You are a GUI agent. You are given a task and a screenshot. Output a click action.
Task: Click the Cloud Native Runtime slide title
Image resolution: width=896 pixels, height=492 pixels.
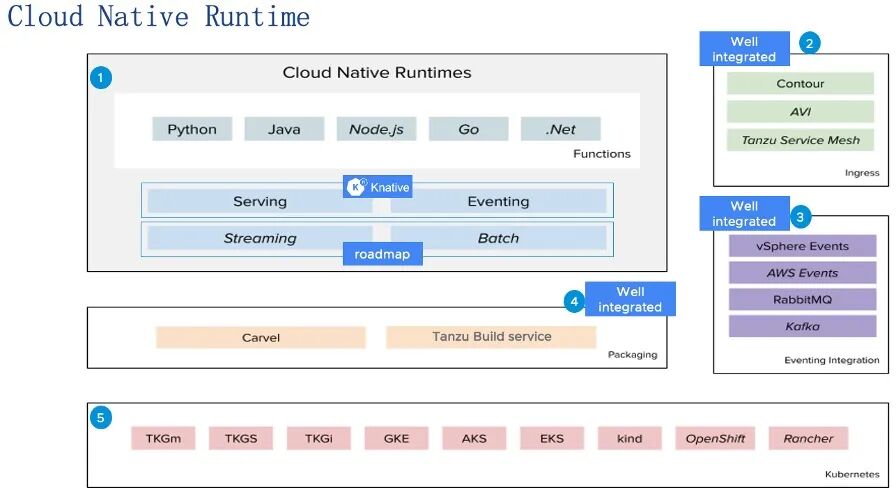(x=158, y=16)
